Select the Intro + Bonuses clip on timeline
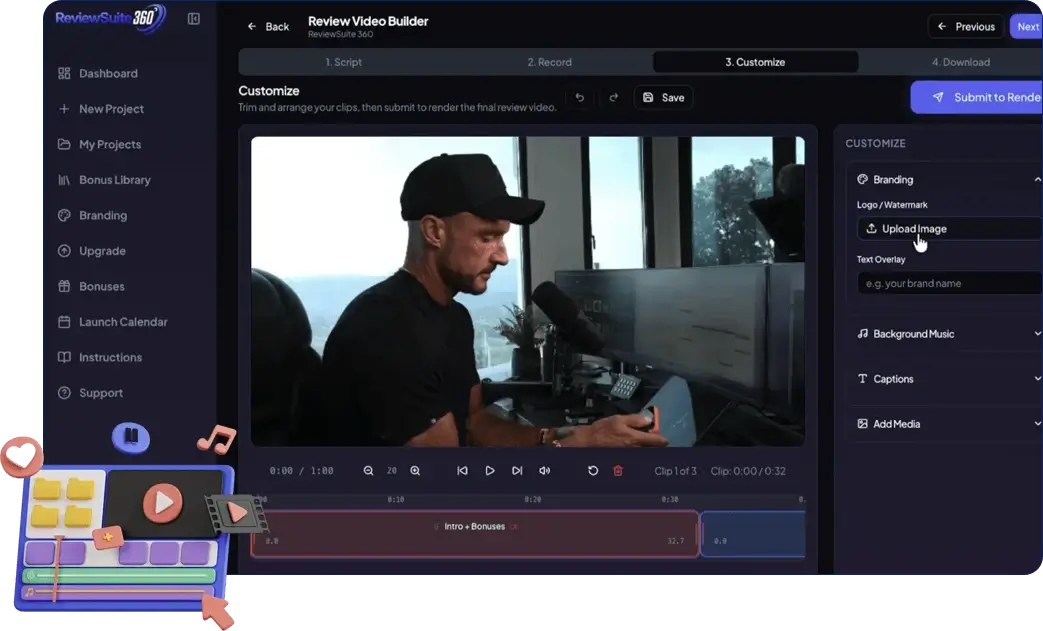Screen dimensions: 1043x631 [x=475, y=534]
